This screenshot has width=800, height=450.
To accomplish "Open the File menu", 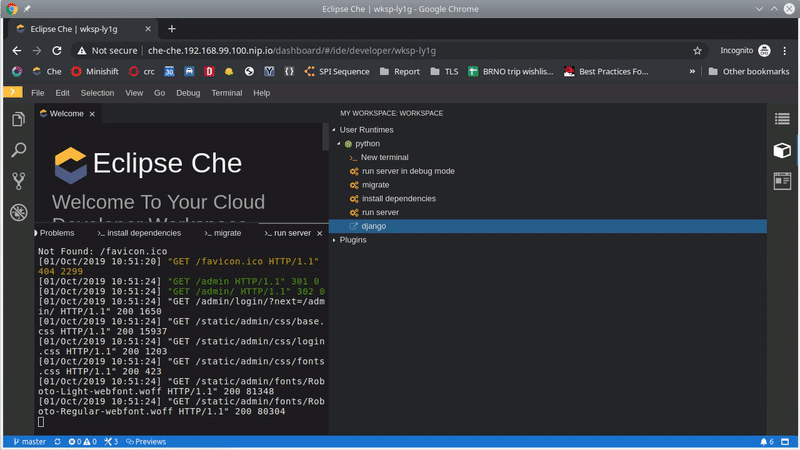I will pos(38,93).
